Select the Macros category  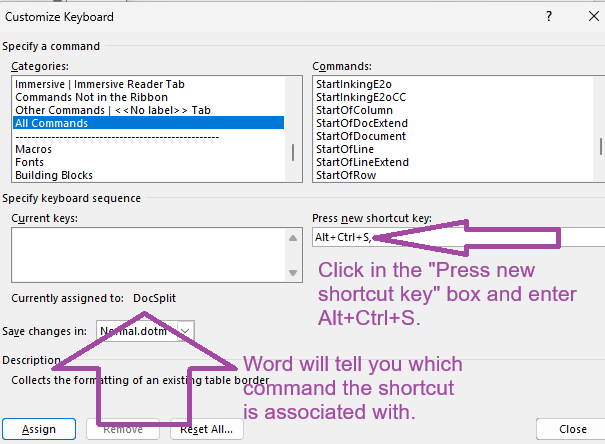click(149, 149)
